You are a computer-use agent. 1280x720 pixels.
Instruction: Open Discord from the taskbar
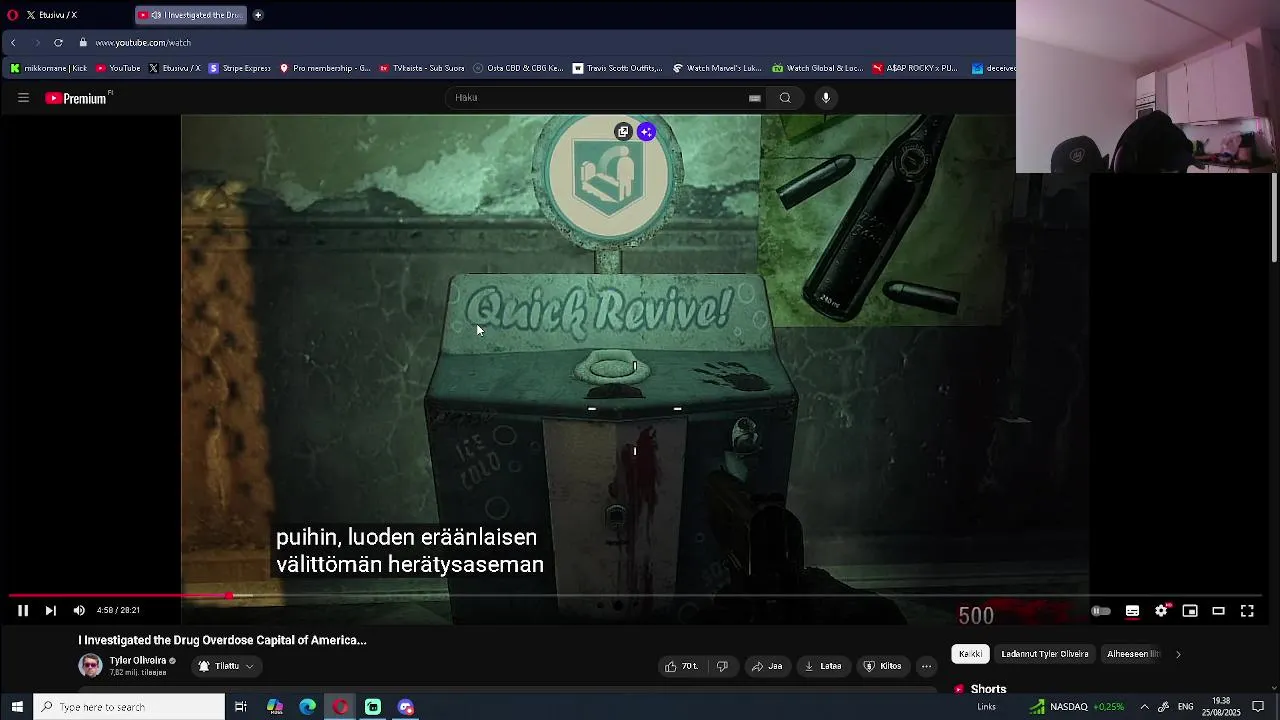tap(405, 707)
